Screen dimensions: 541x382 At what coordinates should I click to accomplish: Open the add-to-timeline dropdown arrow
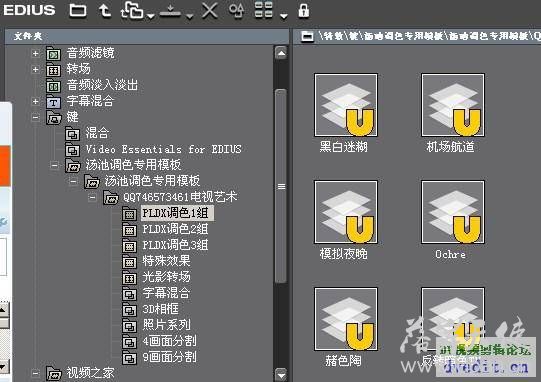pos(189,16)
